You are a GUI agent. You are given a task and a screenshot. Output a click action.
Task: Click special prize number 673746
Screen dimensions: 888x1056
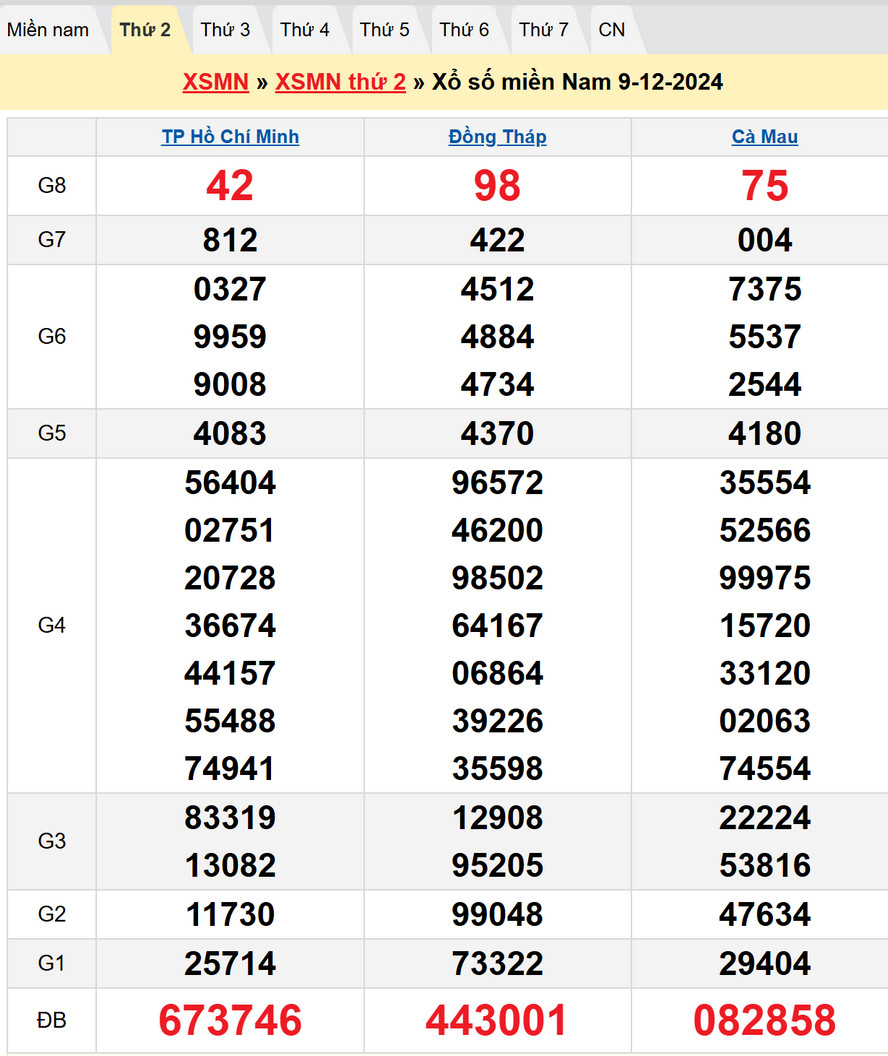(230, 1020)
